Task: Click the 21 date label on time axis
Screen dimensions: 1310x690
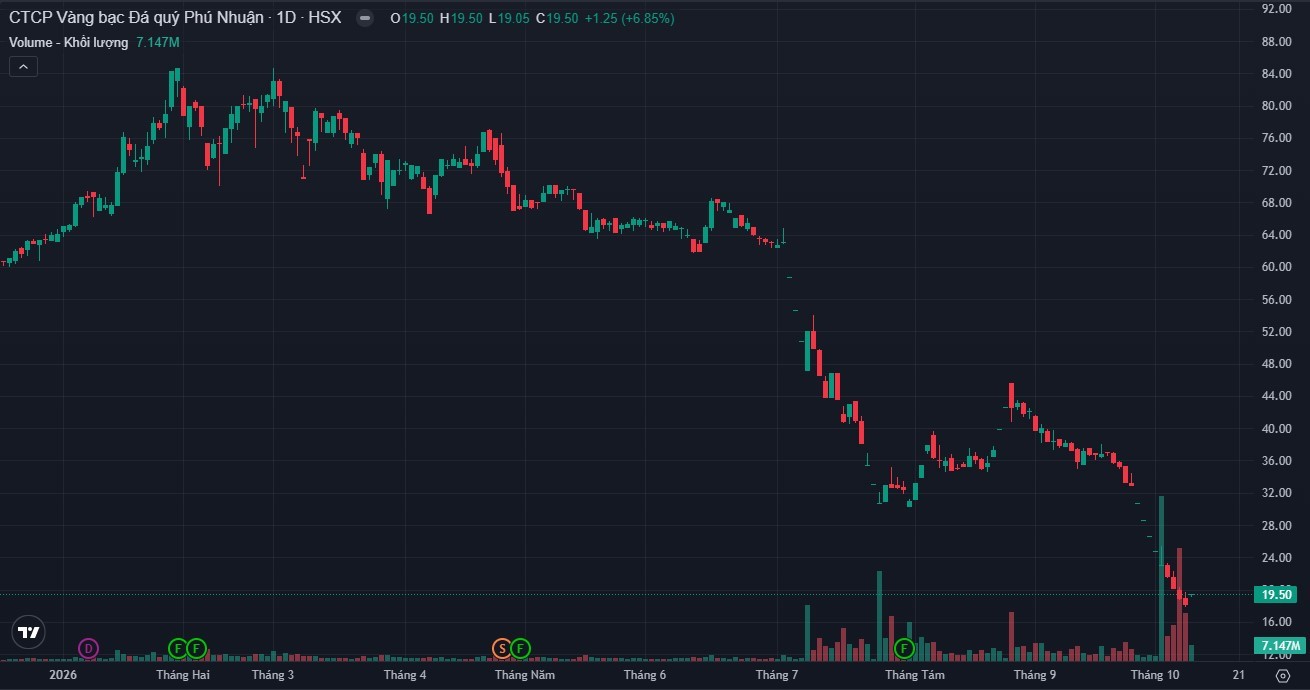Action: (1239, 675)
